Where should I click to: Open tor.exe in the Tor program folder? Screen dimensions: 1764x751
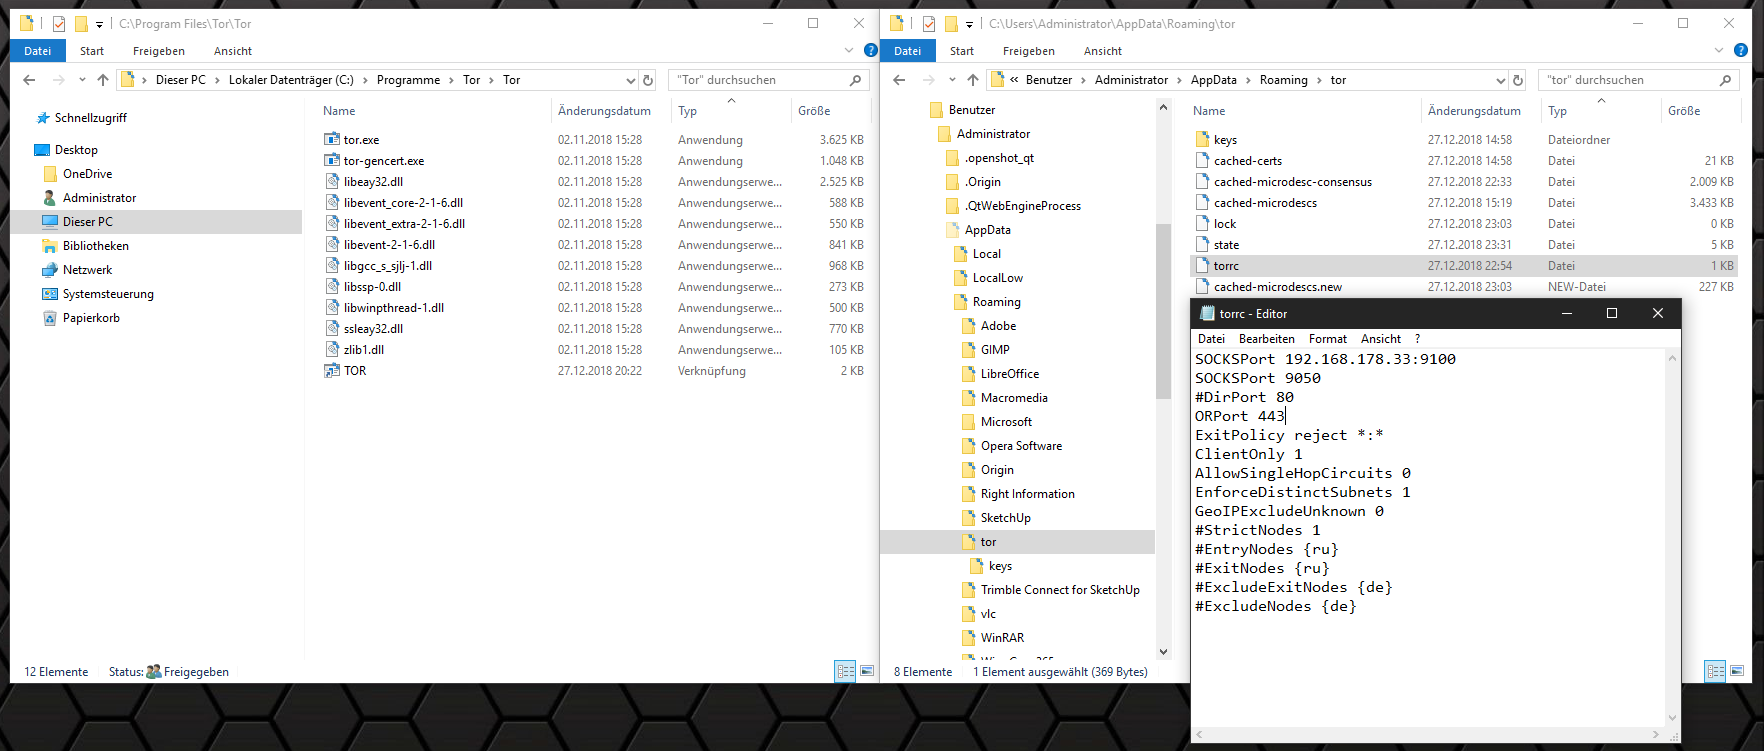click(x=361, y=140)
